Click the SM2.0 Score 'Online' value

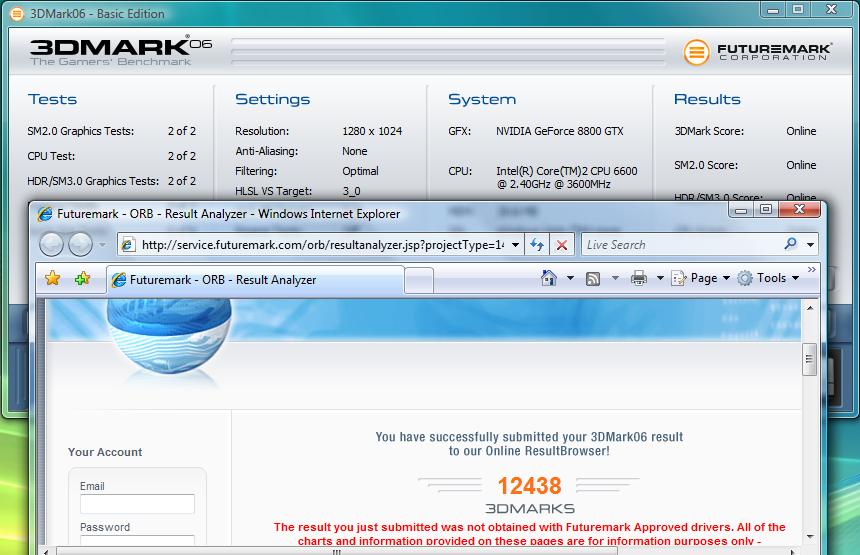(801, 165)
